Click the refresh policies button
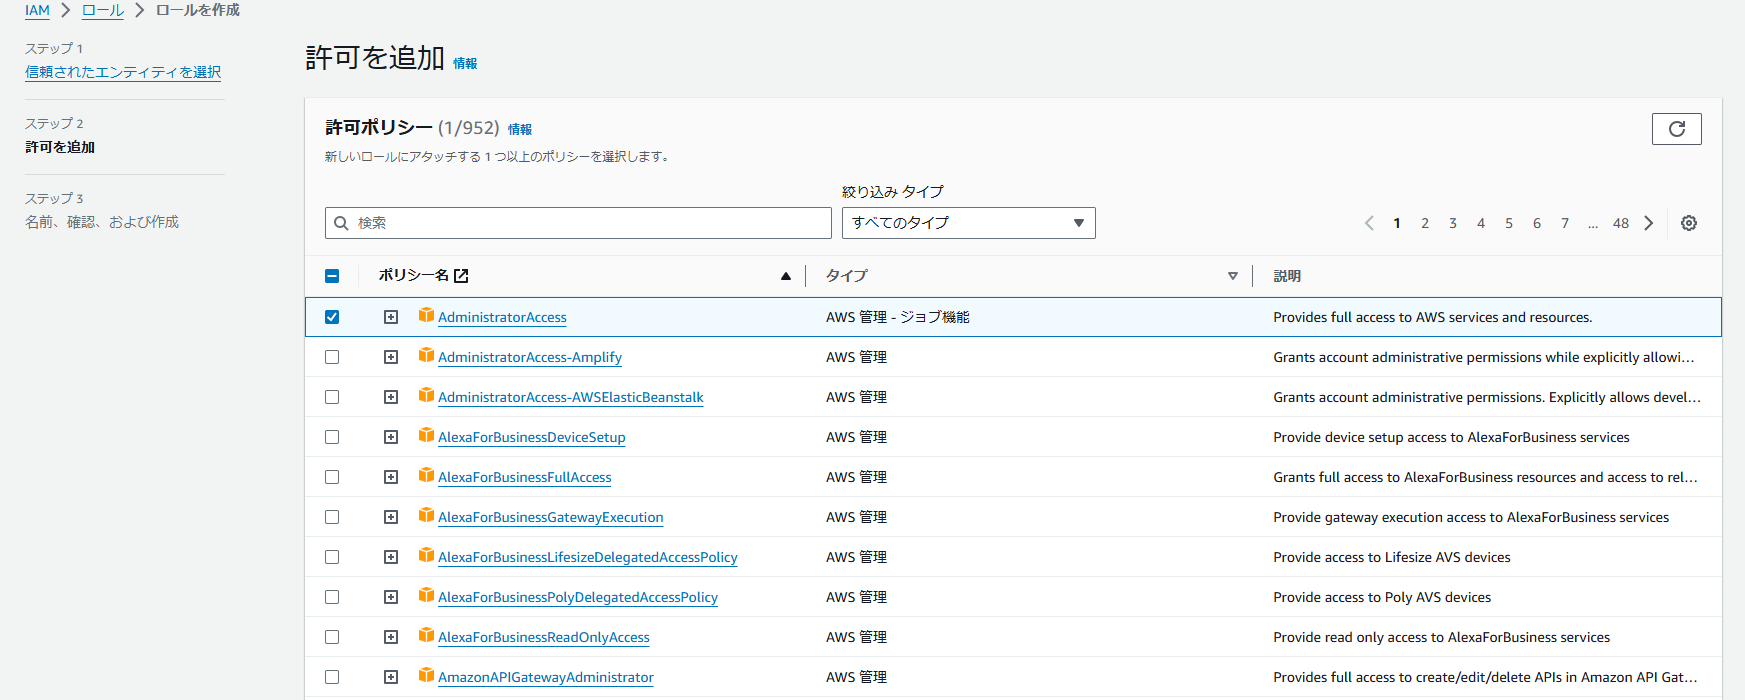Viewport: 1745px width, 700px height. 1677,129
